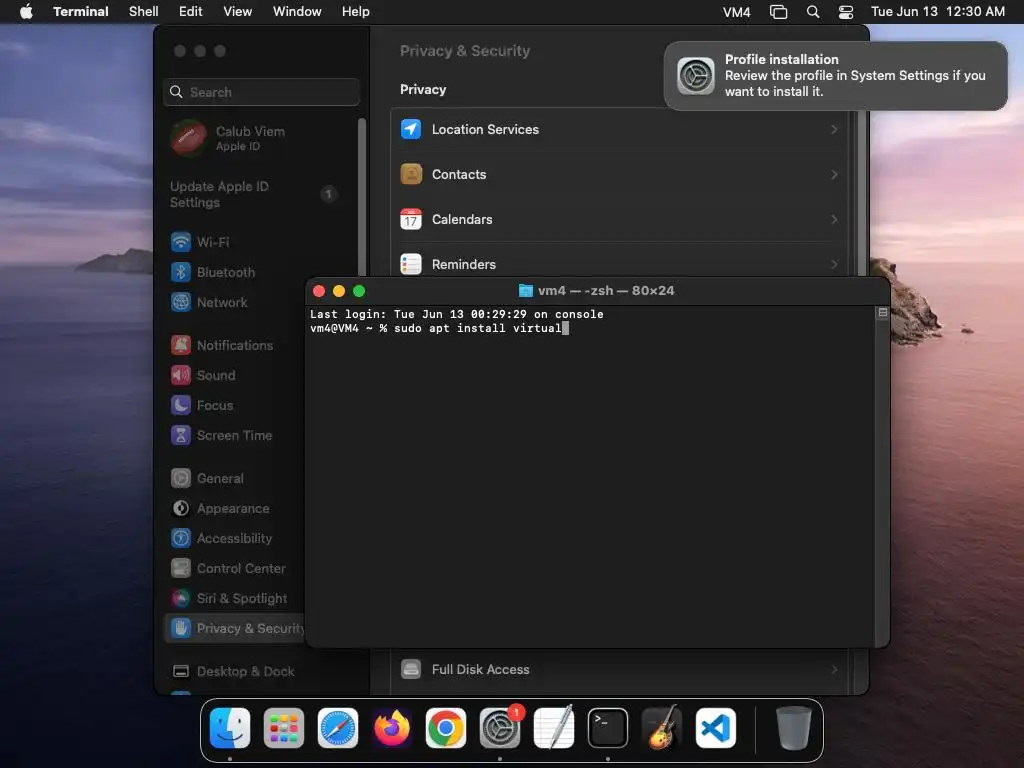Click Terminal icon in the Dock
Viewport: 1024px width, 768px height.
[x=607, y=728]
